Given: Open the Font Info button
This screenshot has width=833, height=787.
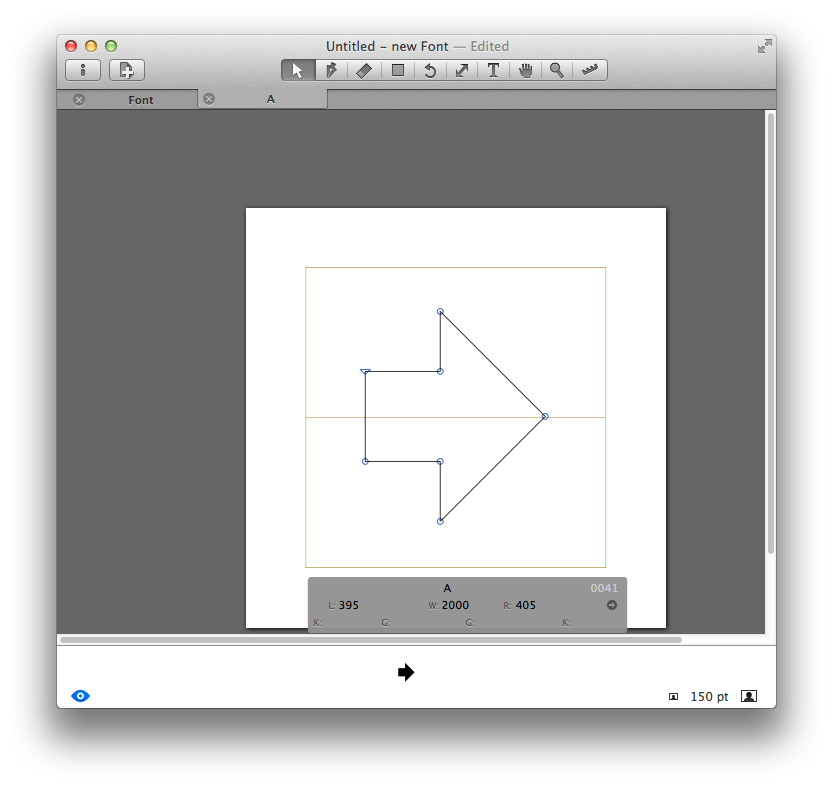Looking at the screenshot, I should [83, 70].
